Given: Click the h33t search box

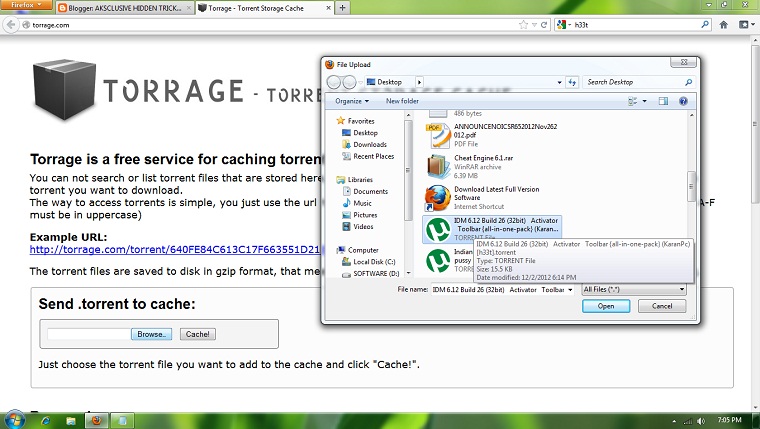Looking at the screenshot, I should click(x=636, y=25).
